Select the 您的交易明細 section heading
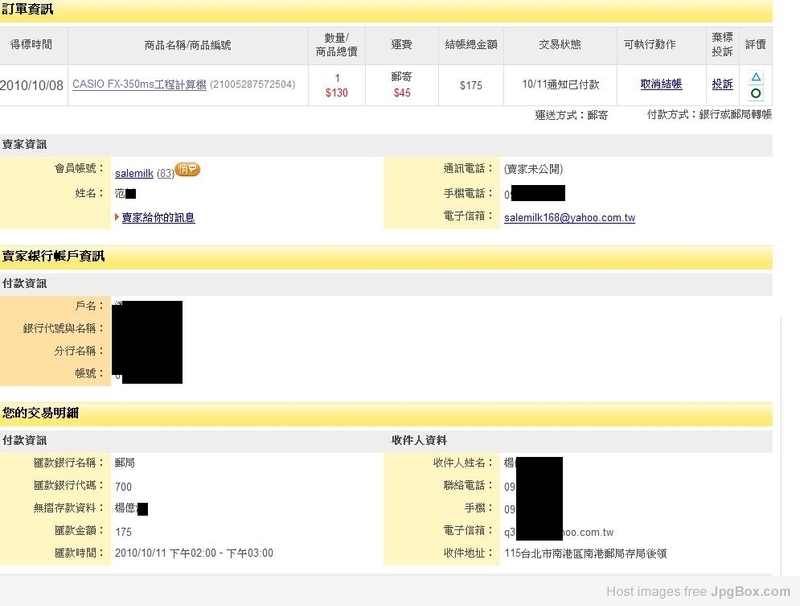The height and width of the screenshot is (606, 800). pos(40,413)
